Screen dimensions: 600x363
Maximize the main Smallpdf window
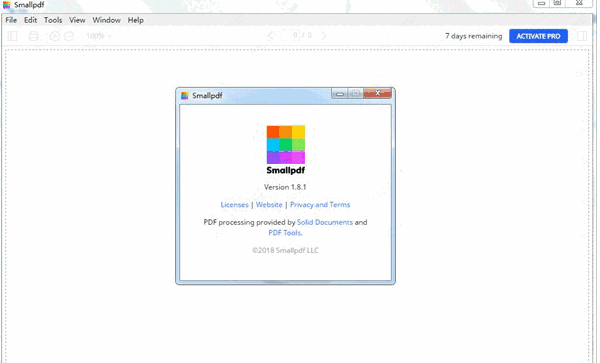(x=558, y=3)
